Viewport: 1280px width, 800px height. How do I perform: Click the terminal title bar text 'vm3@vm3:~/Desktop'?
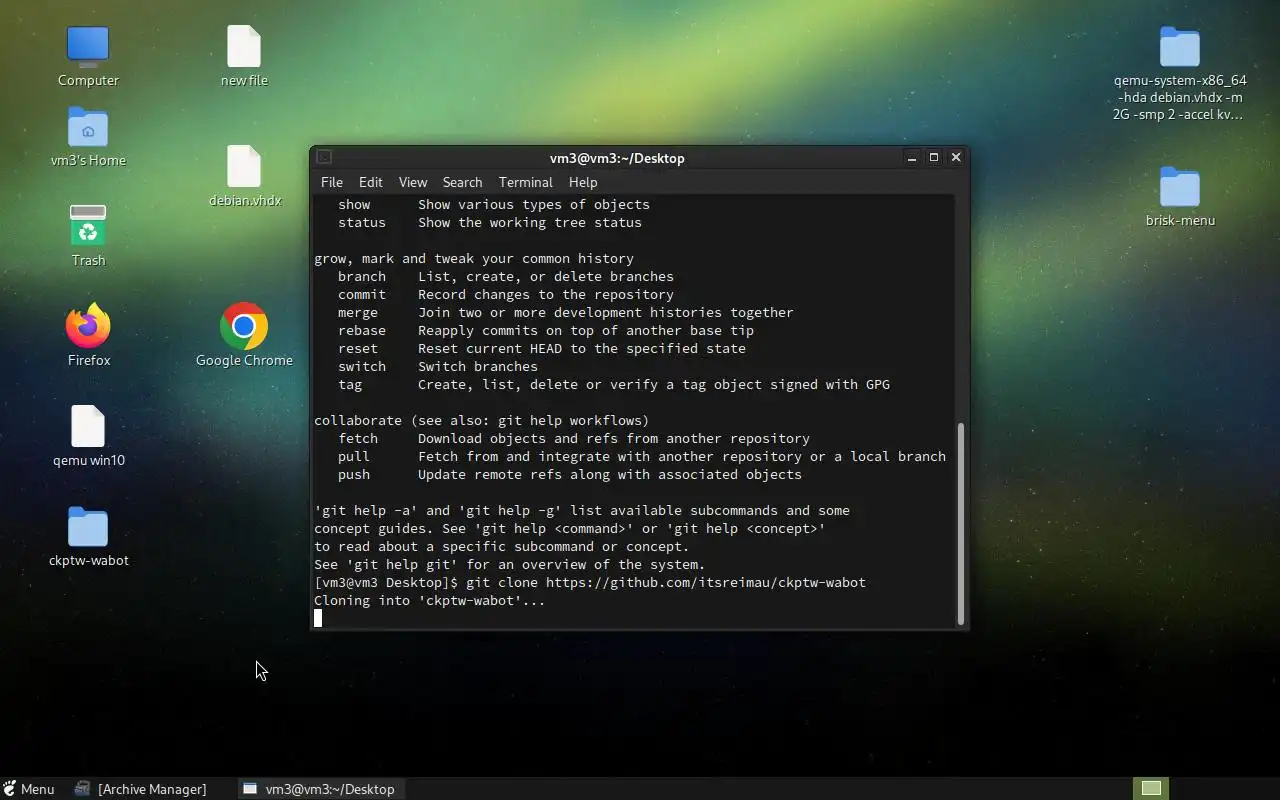pyautogui.click(x=617, y=158)
